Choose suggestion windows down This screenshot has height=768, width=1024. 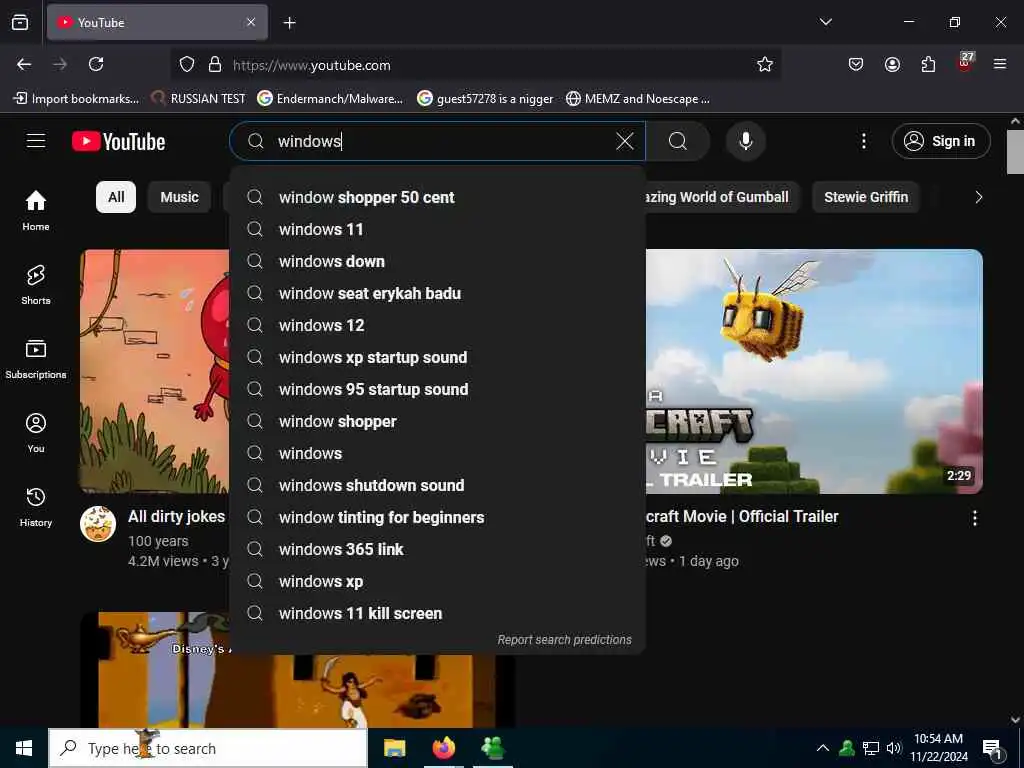(438, 261)
